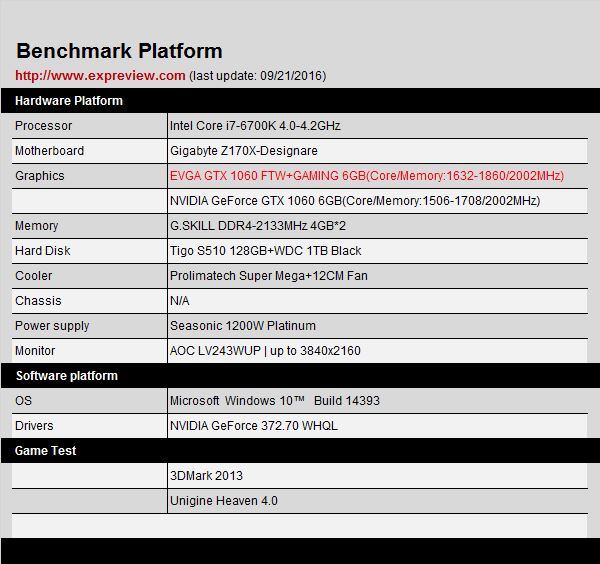Viewport: 600px width, 564px height.
Task: Click the AOC LV243WUP monitor value
Action: [266, 351]
